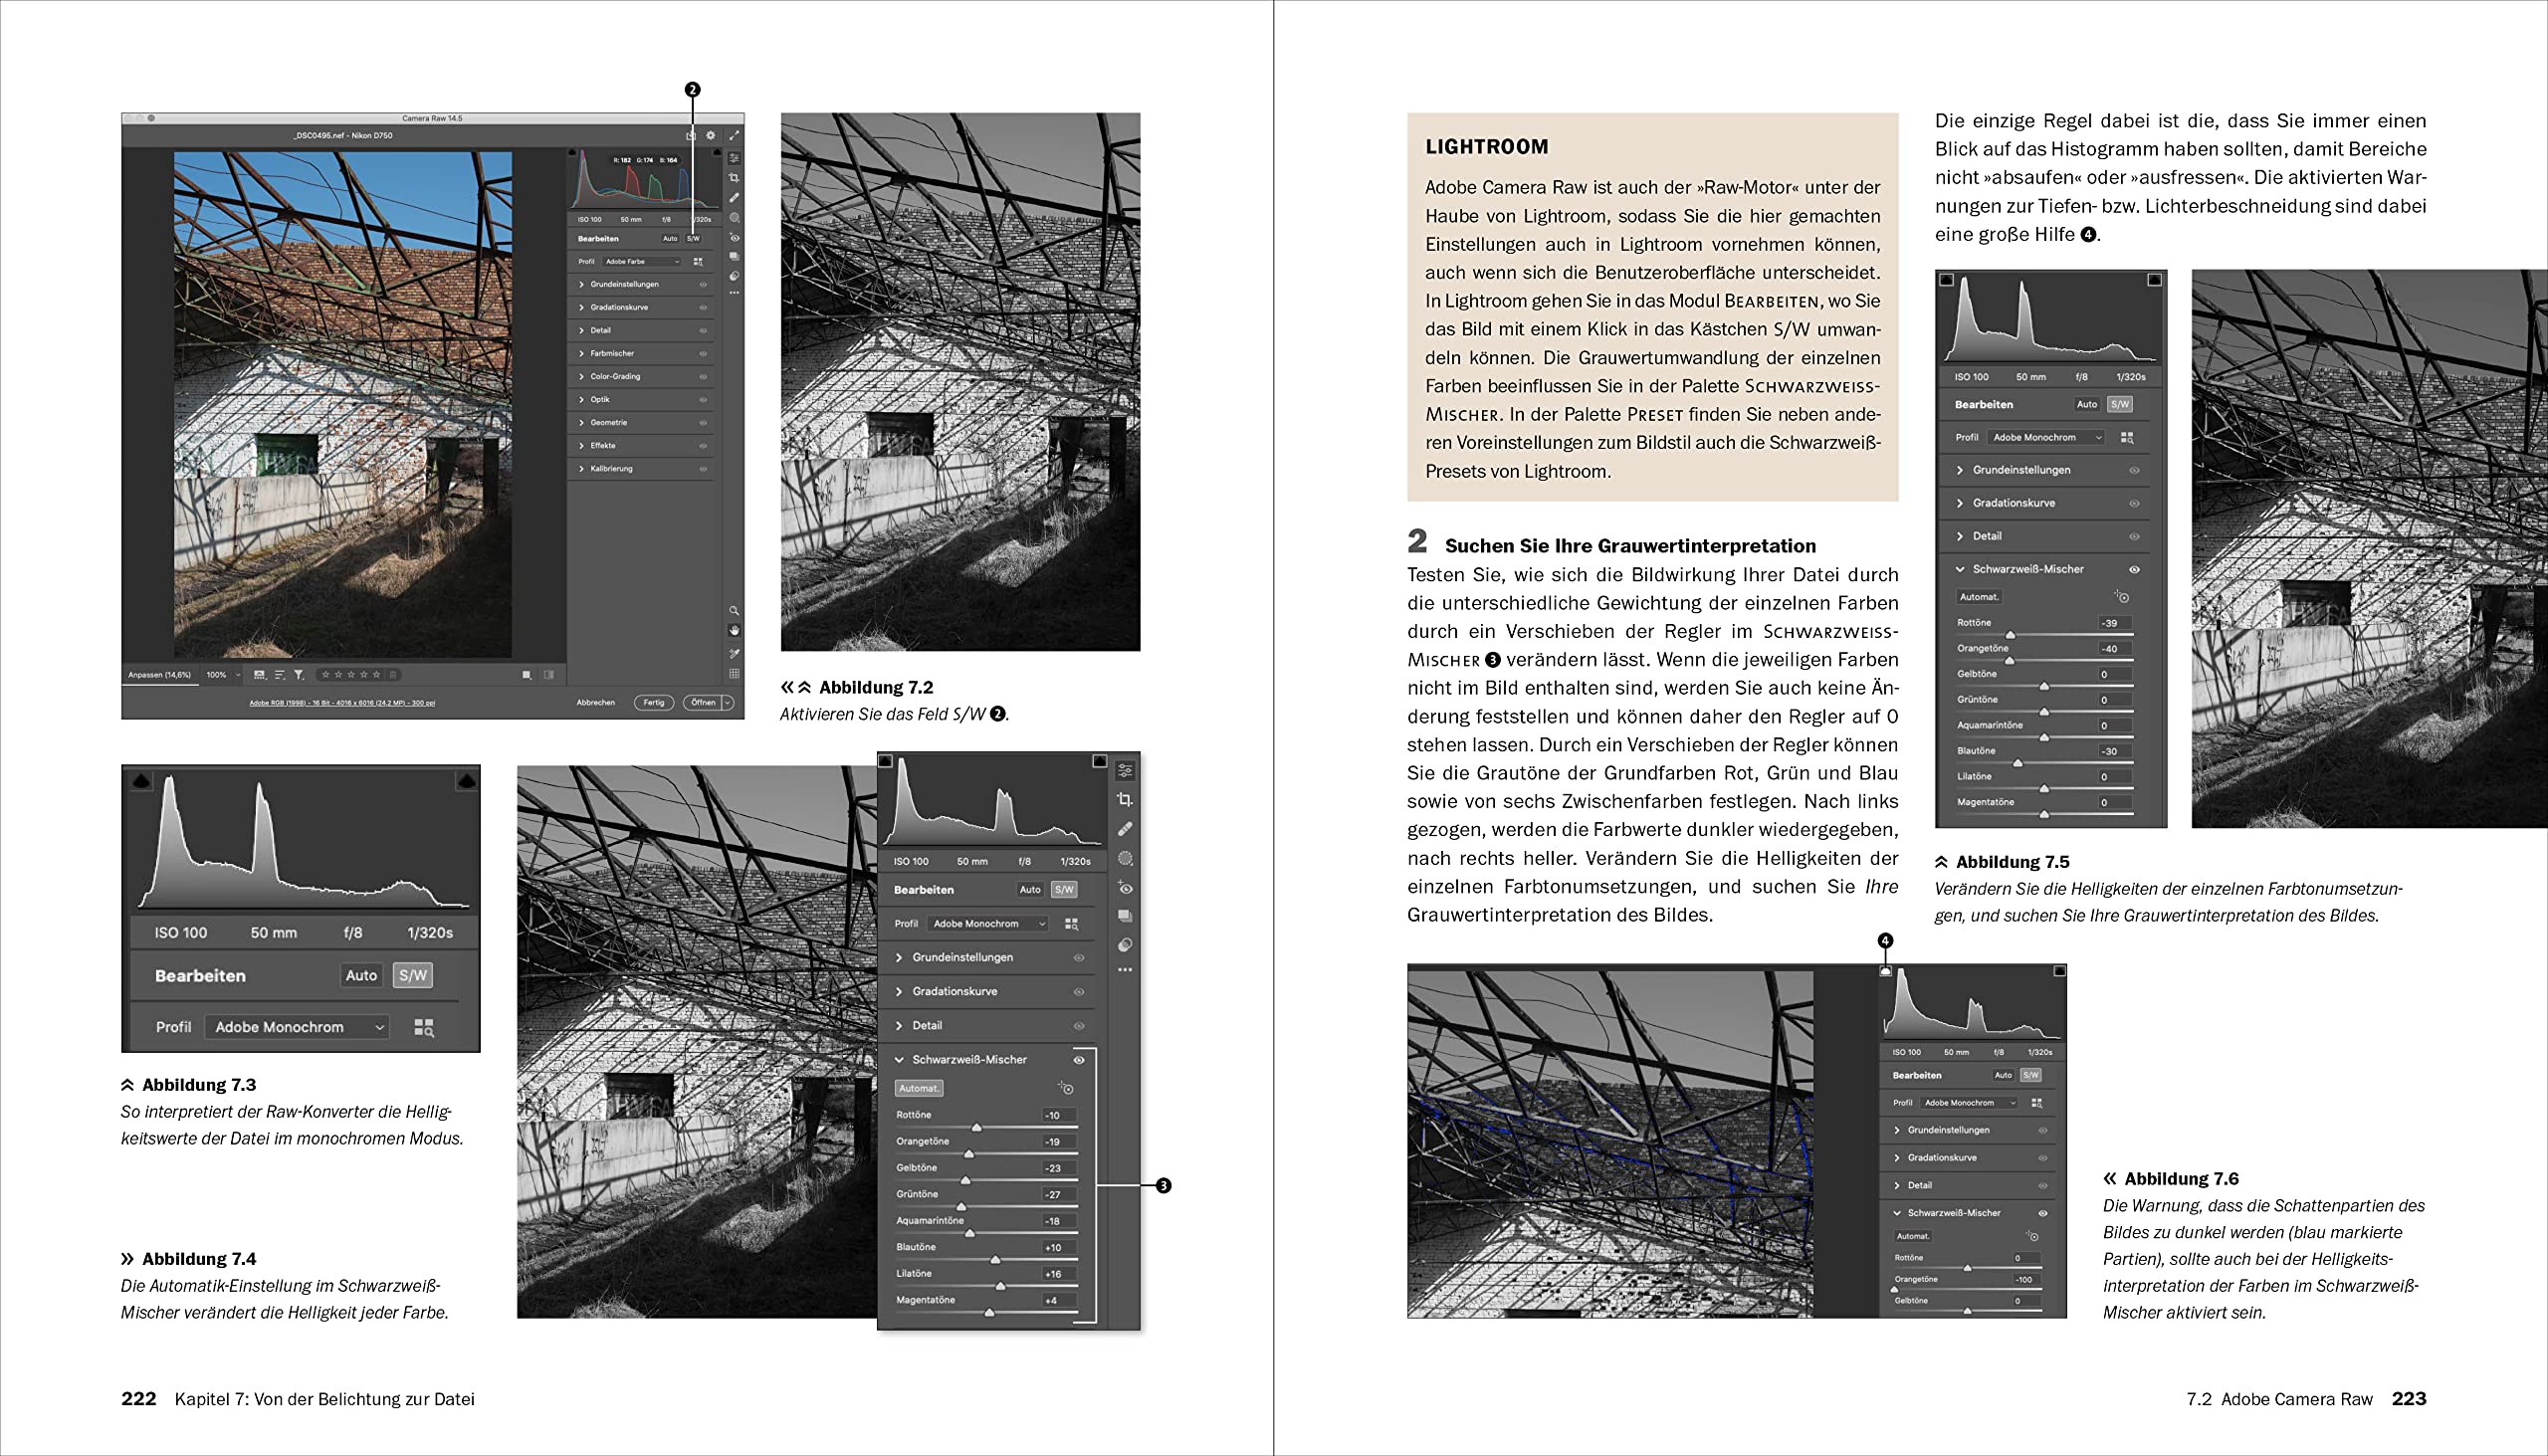The height and width of the screenshot is (1456, 2548).
Task: Click three-dots more options in color photo window
Action: coord(734,293)
